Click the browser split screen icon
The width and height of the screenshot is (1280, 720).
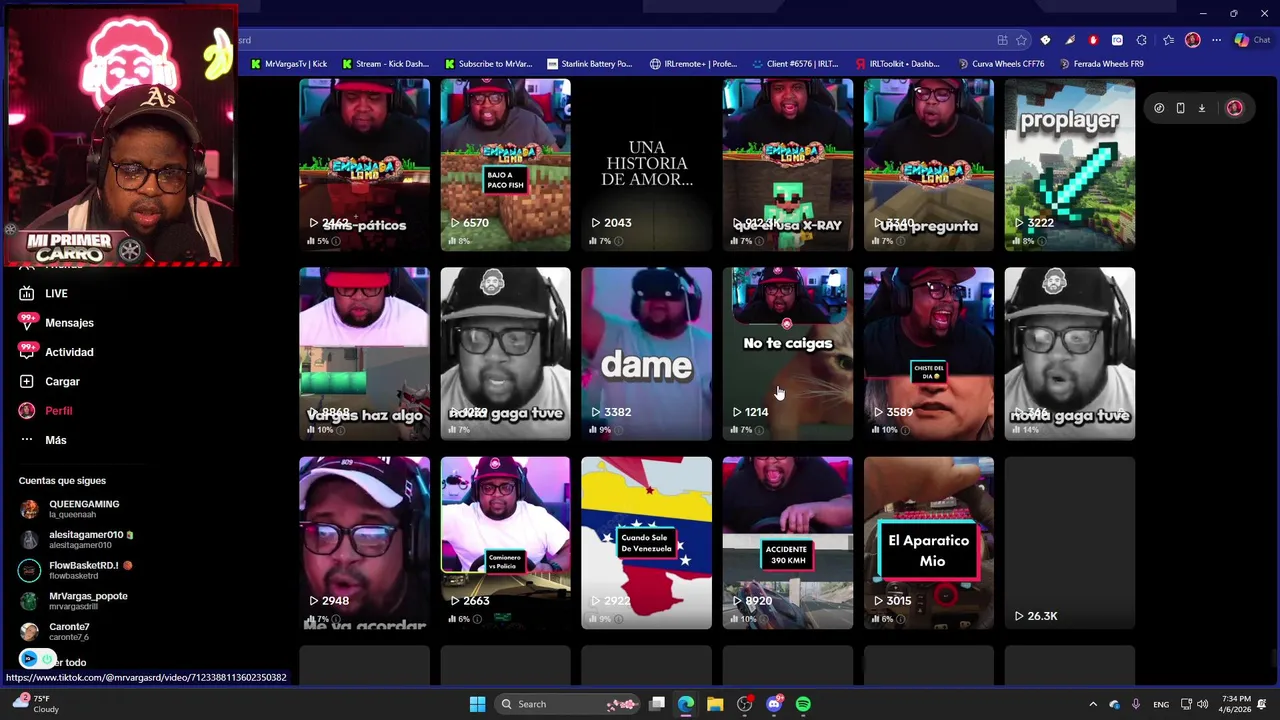(x=1002, y=40)
